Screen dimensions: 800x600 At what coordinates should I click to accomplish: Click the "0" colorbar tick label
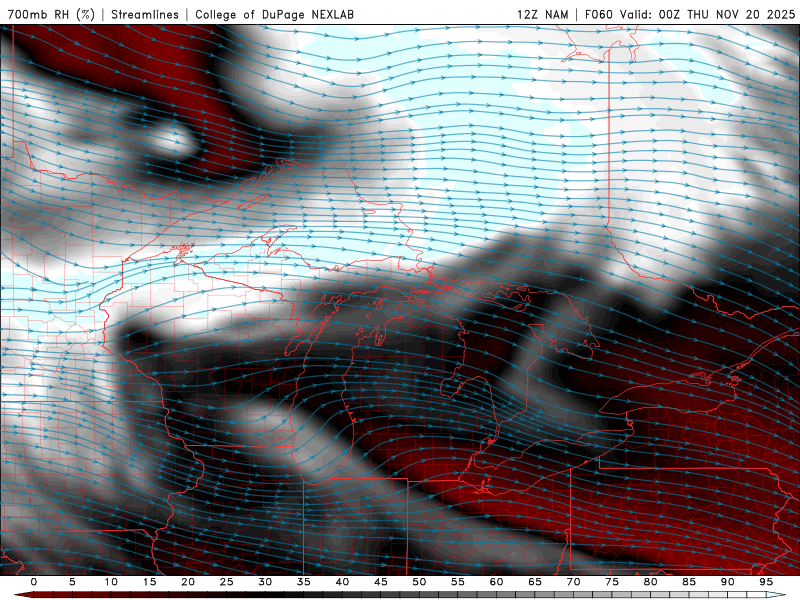[34, 582]
